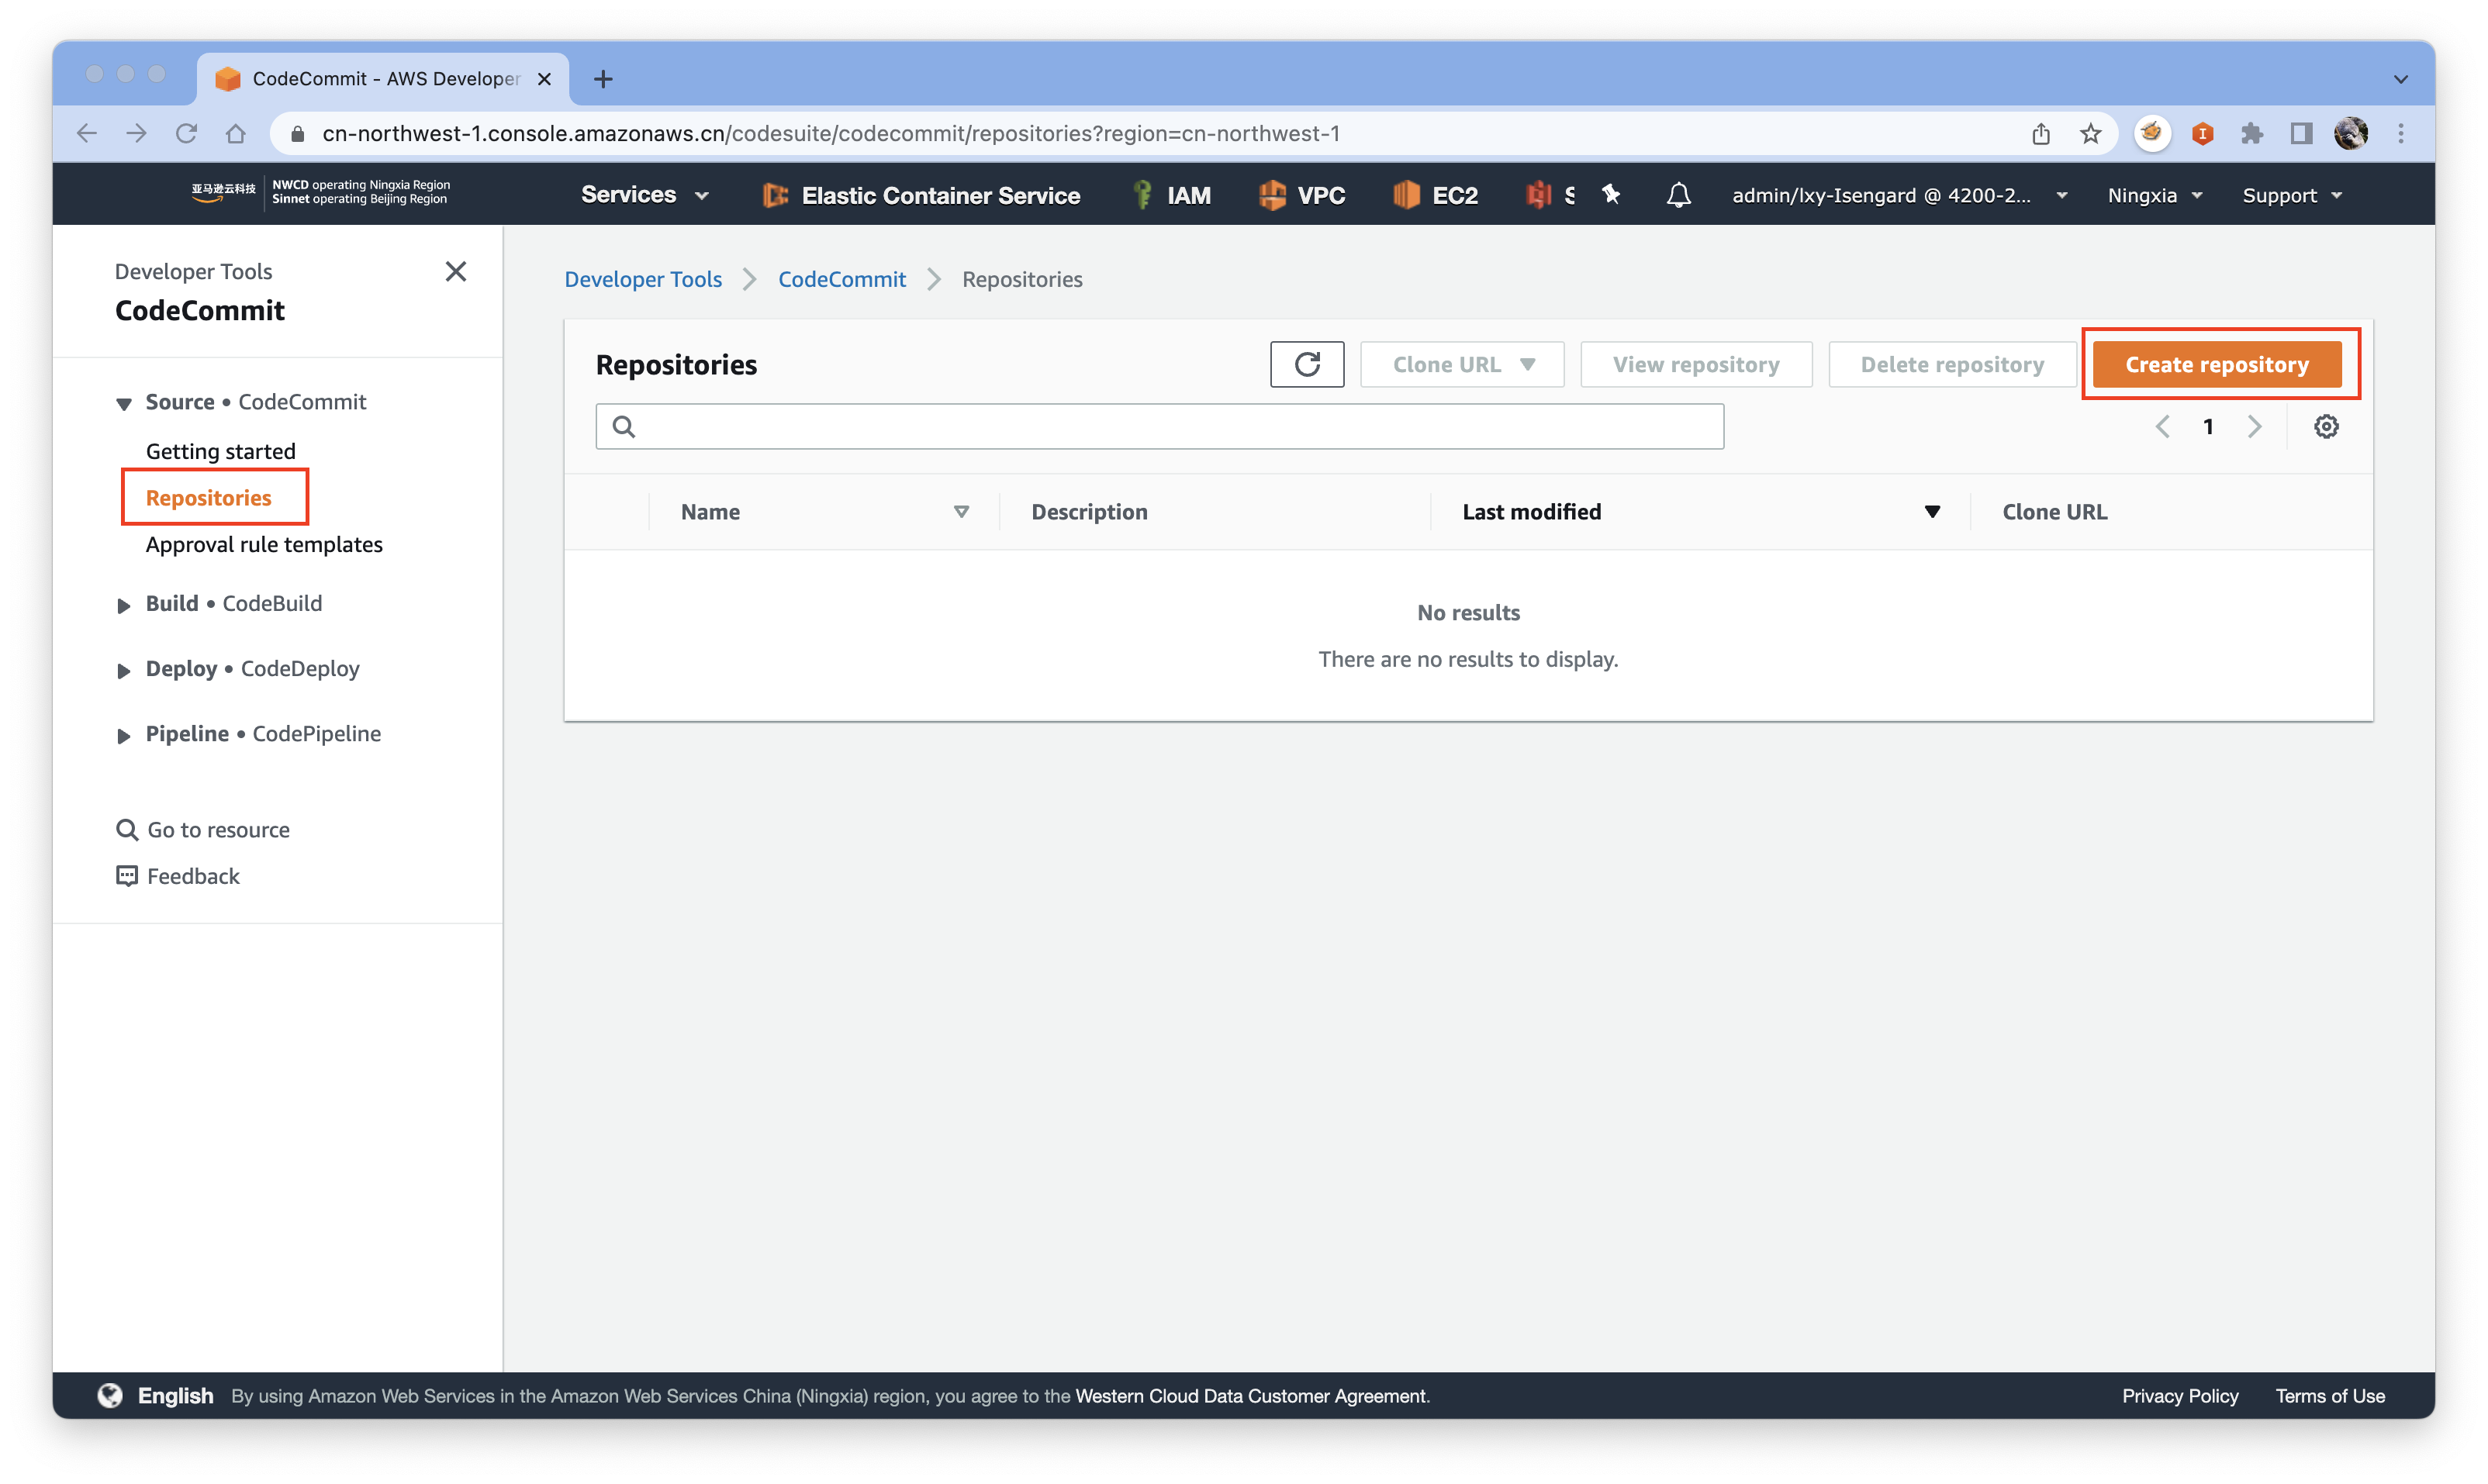Open the VPC shortcut in the nav bar

pos(1301,195)
